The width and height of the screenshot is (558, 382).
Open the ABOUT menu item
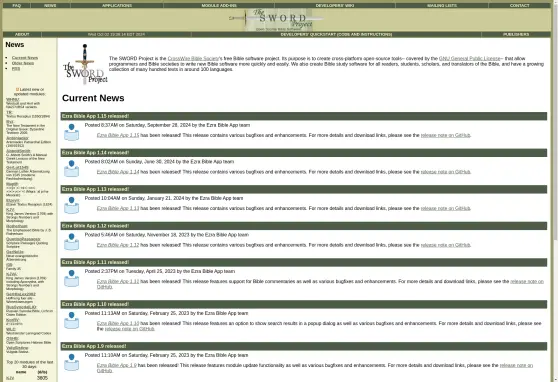pyautogui.click(x=22, y=35)
